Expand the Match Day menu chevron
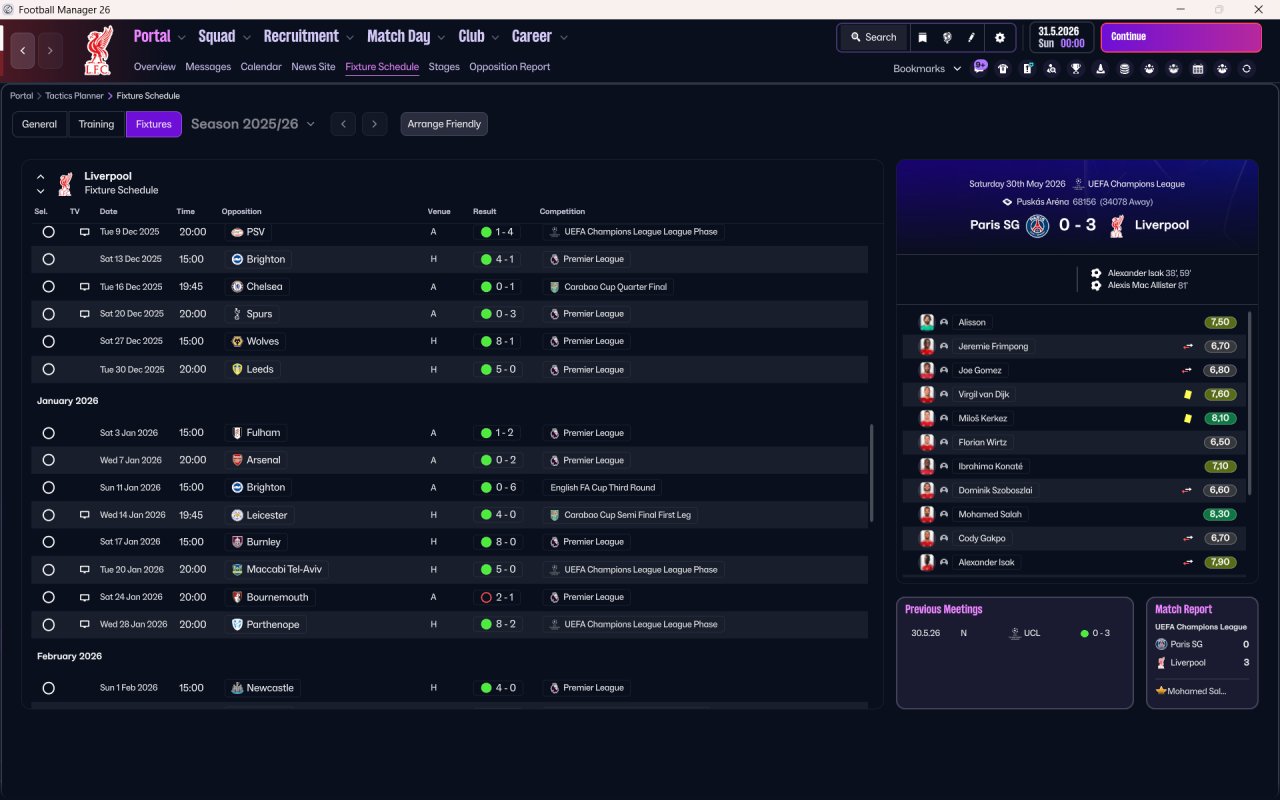The height and width of the screenshot is (800, 1280). tap(442, 37)
